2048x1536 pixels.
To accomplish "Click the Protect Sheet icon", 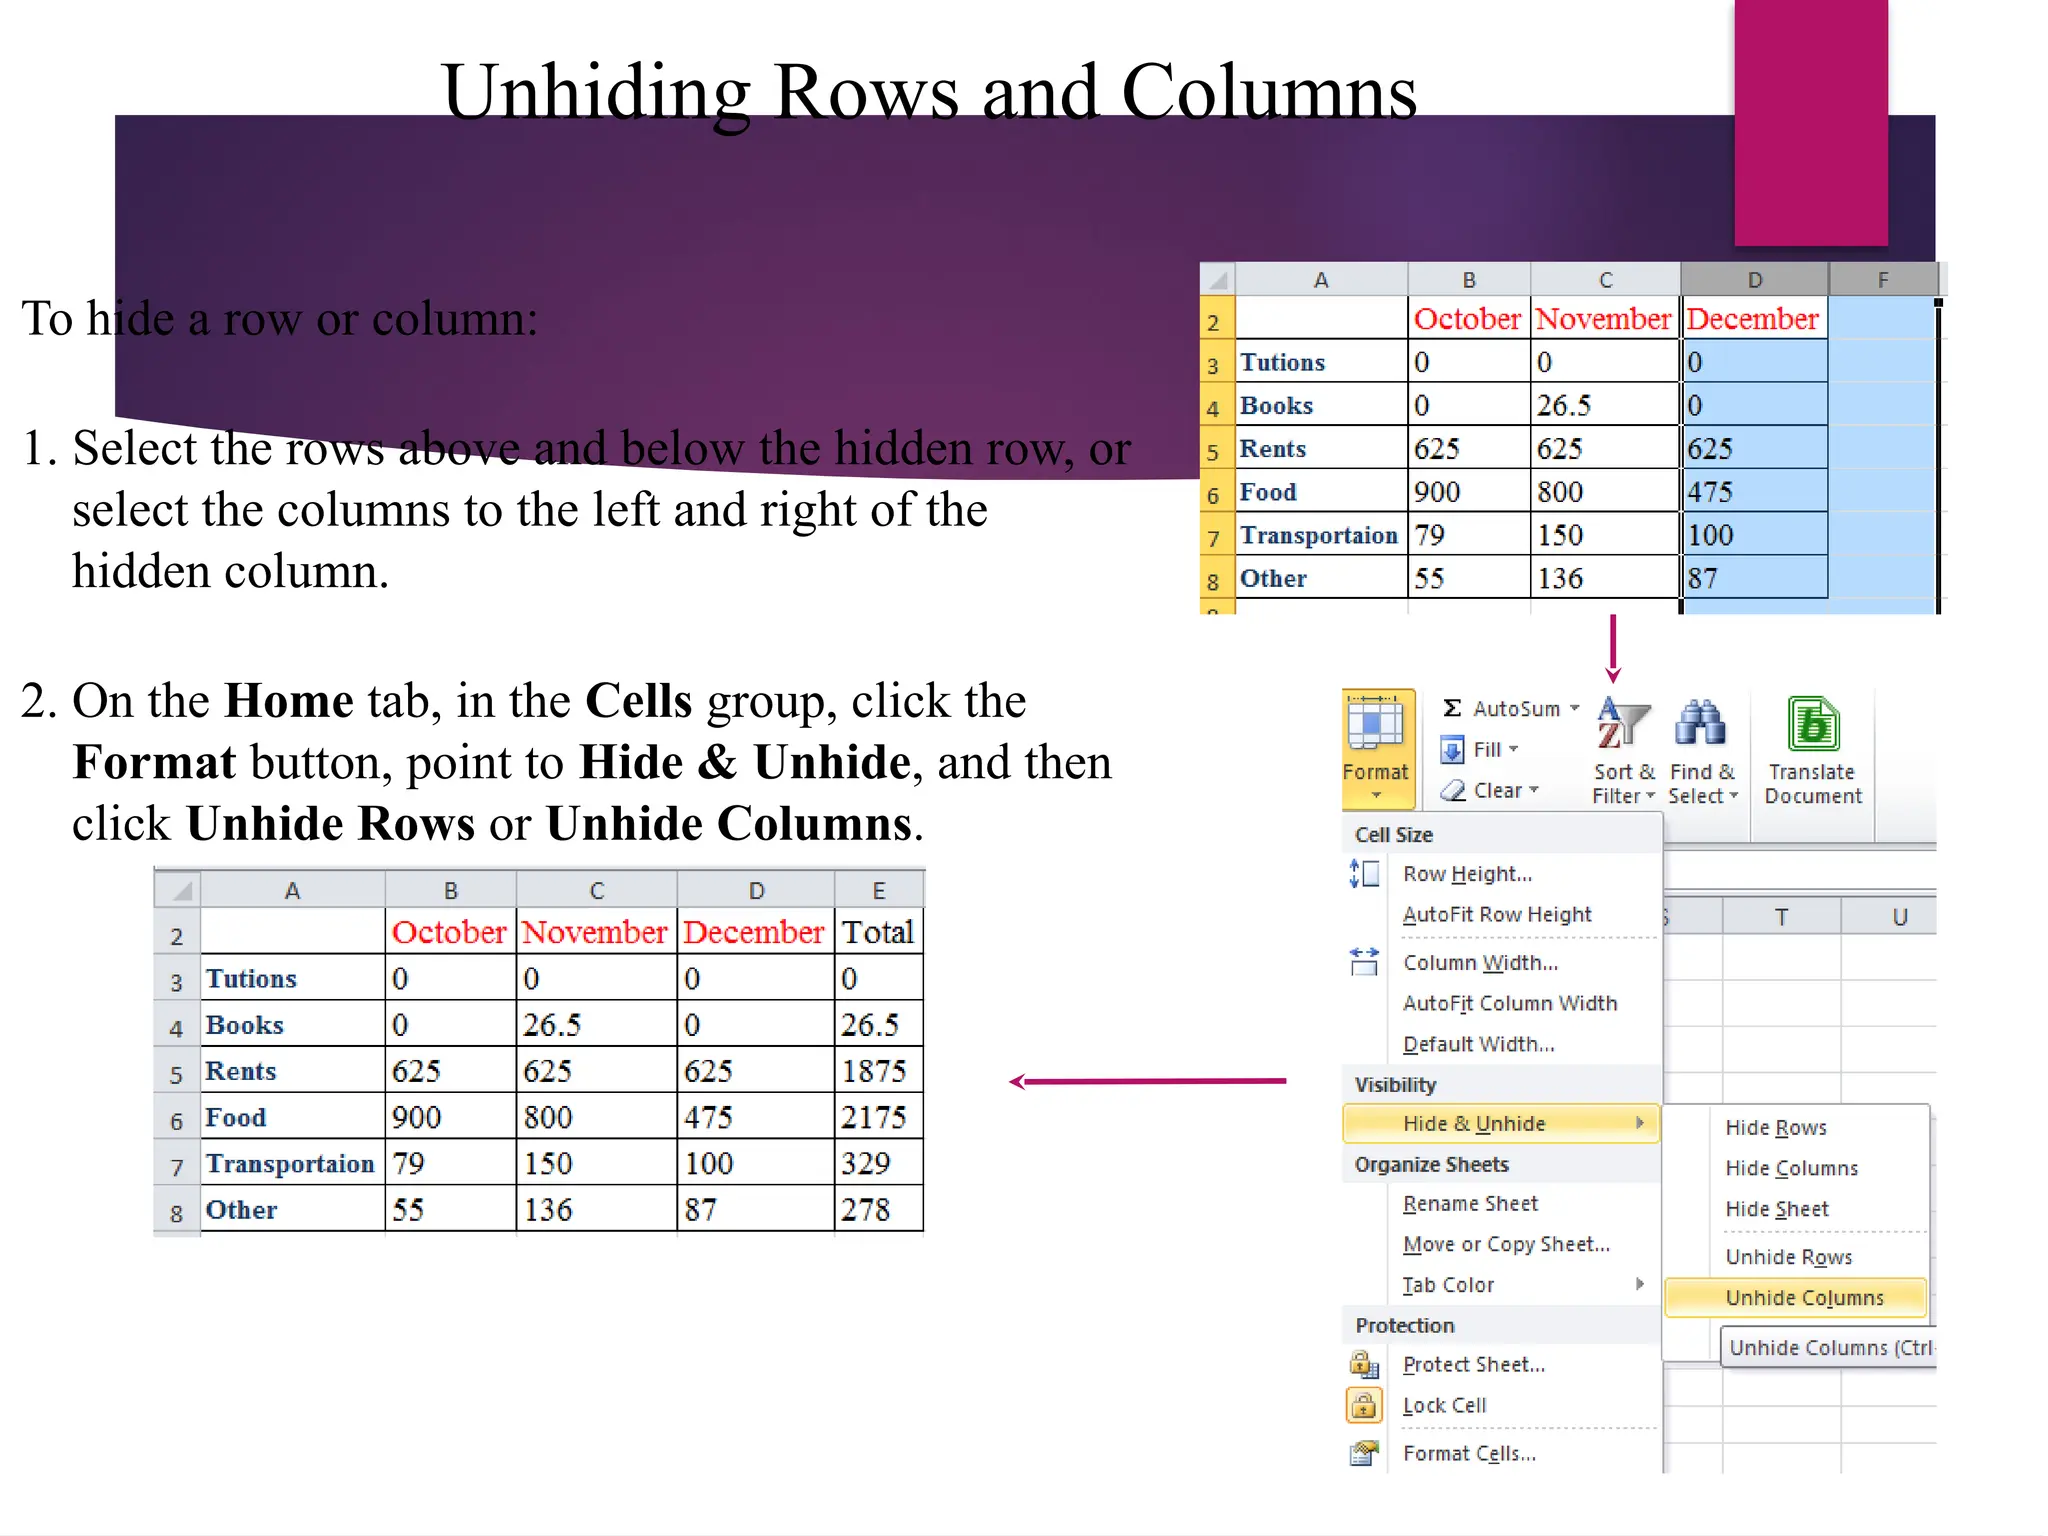I will [x=1363, y=1364].
